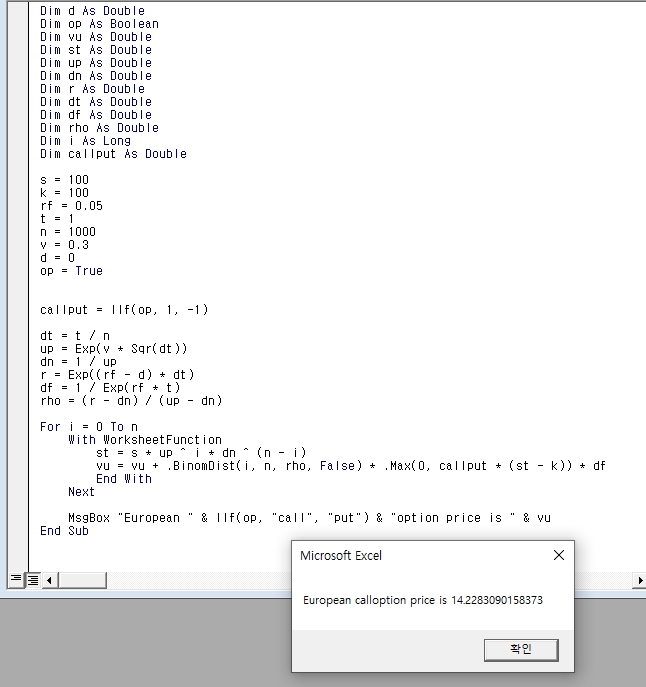The width and height of the screenshot is (646, 687).
Task: Click the Full Module View icon
Action: (31, 580)
